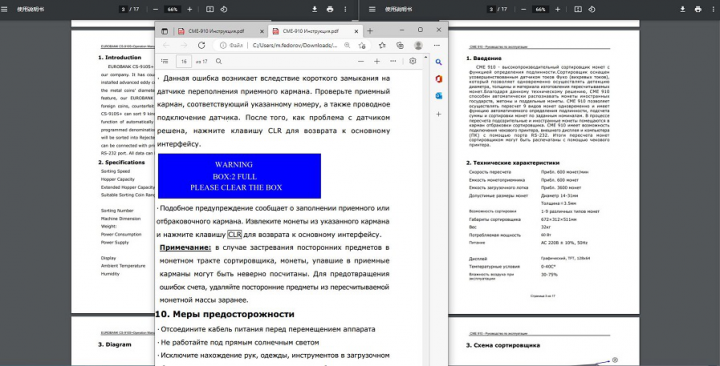
Task: Open zoom magnifier in Edge address bar
Action: coord(347,45)
